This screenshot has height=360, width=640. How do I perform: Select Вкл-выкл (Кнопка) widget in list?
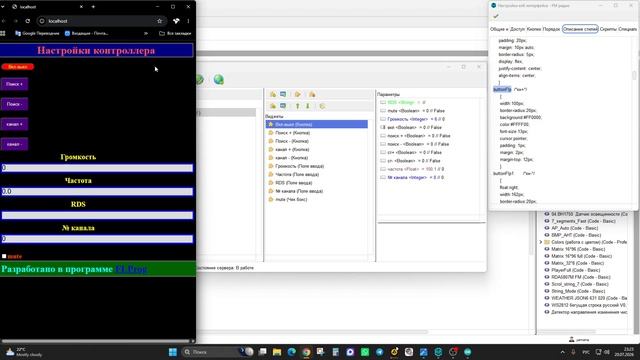[x=317, y=124]
